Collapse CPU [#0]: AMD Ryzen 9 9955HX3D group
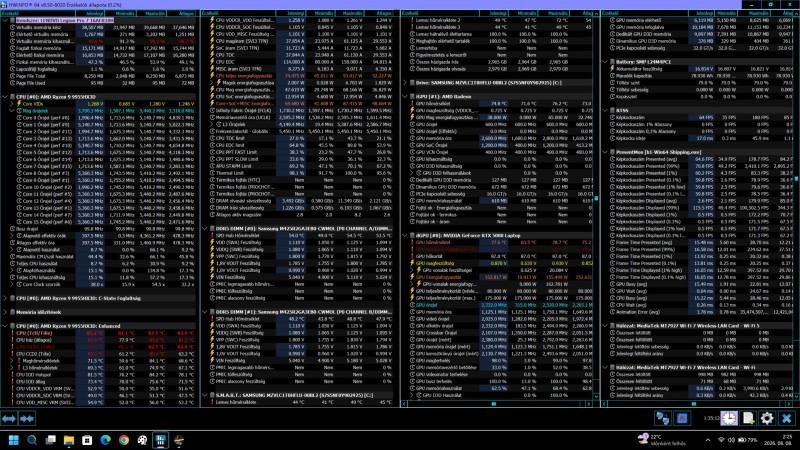 [5, 96]
